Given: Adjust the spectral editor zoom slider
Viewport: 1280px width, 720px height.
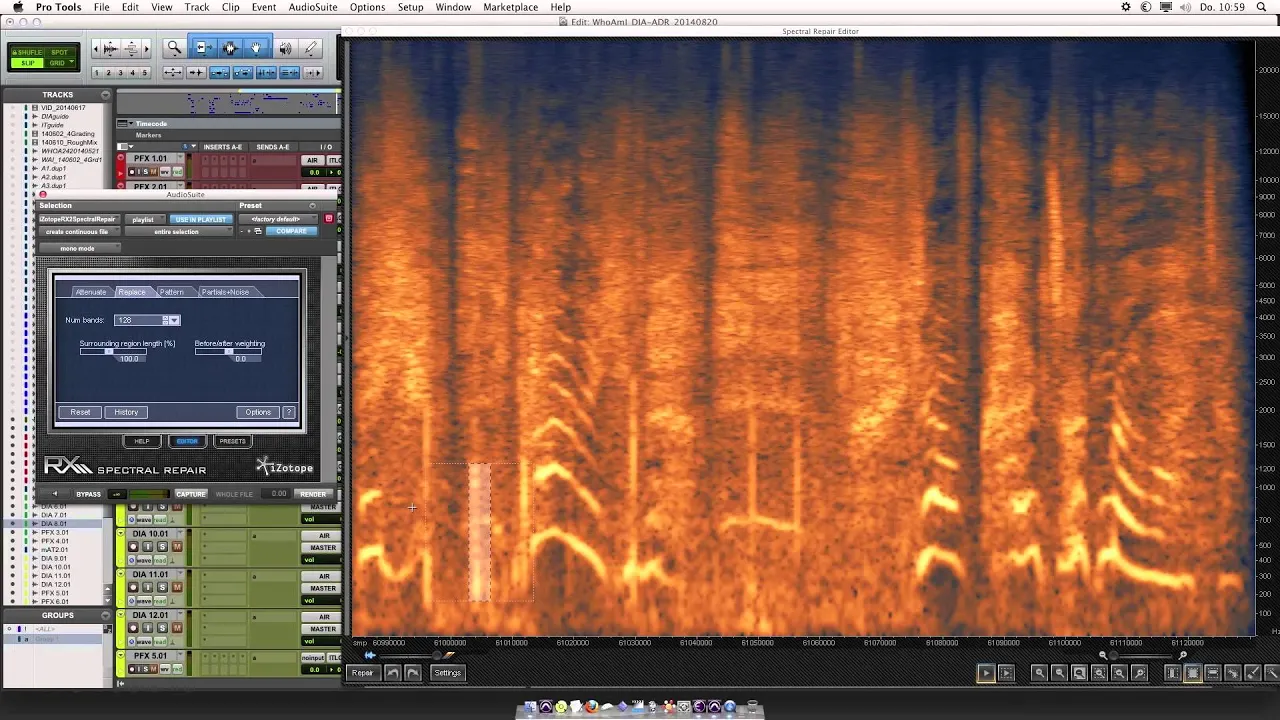Looking at the screenshot, I should [x=1142, y=655].
